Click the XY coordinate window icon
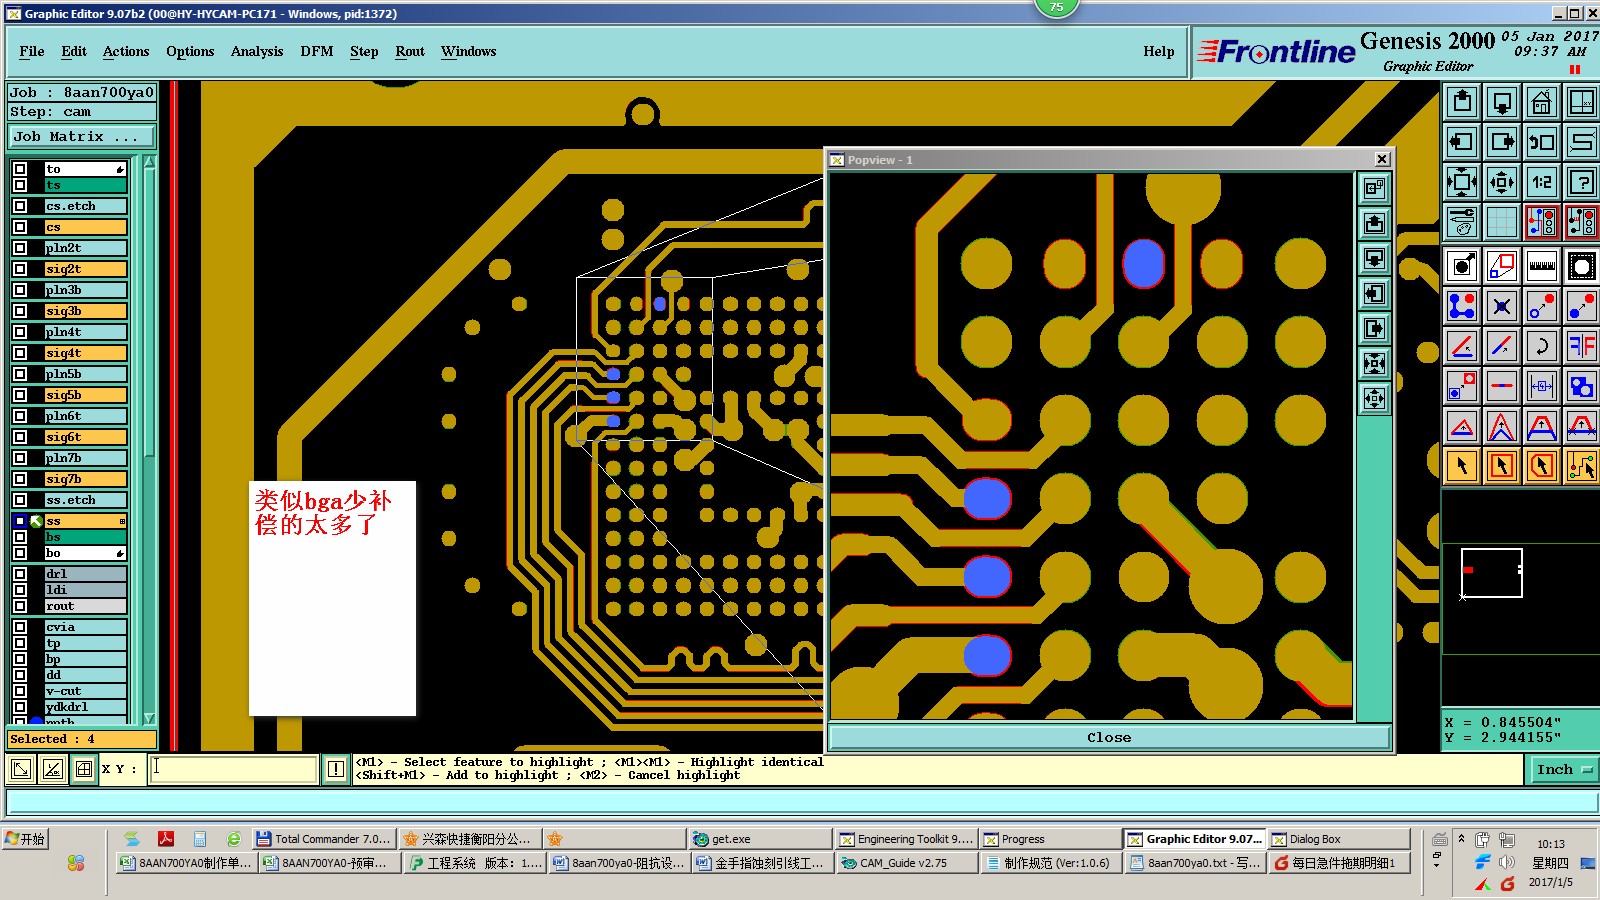 1582,102
